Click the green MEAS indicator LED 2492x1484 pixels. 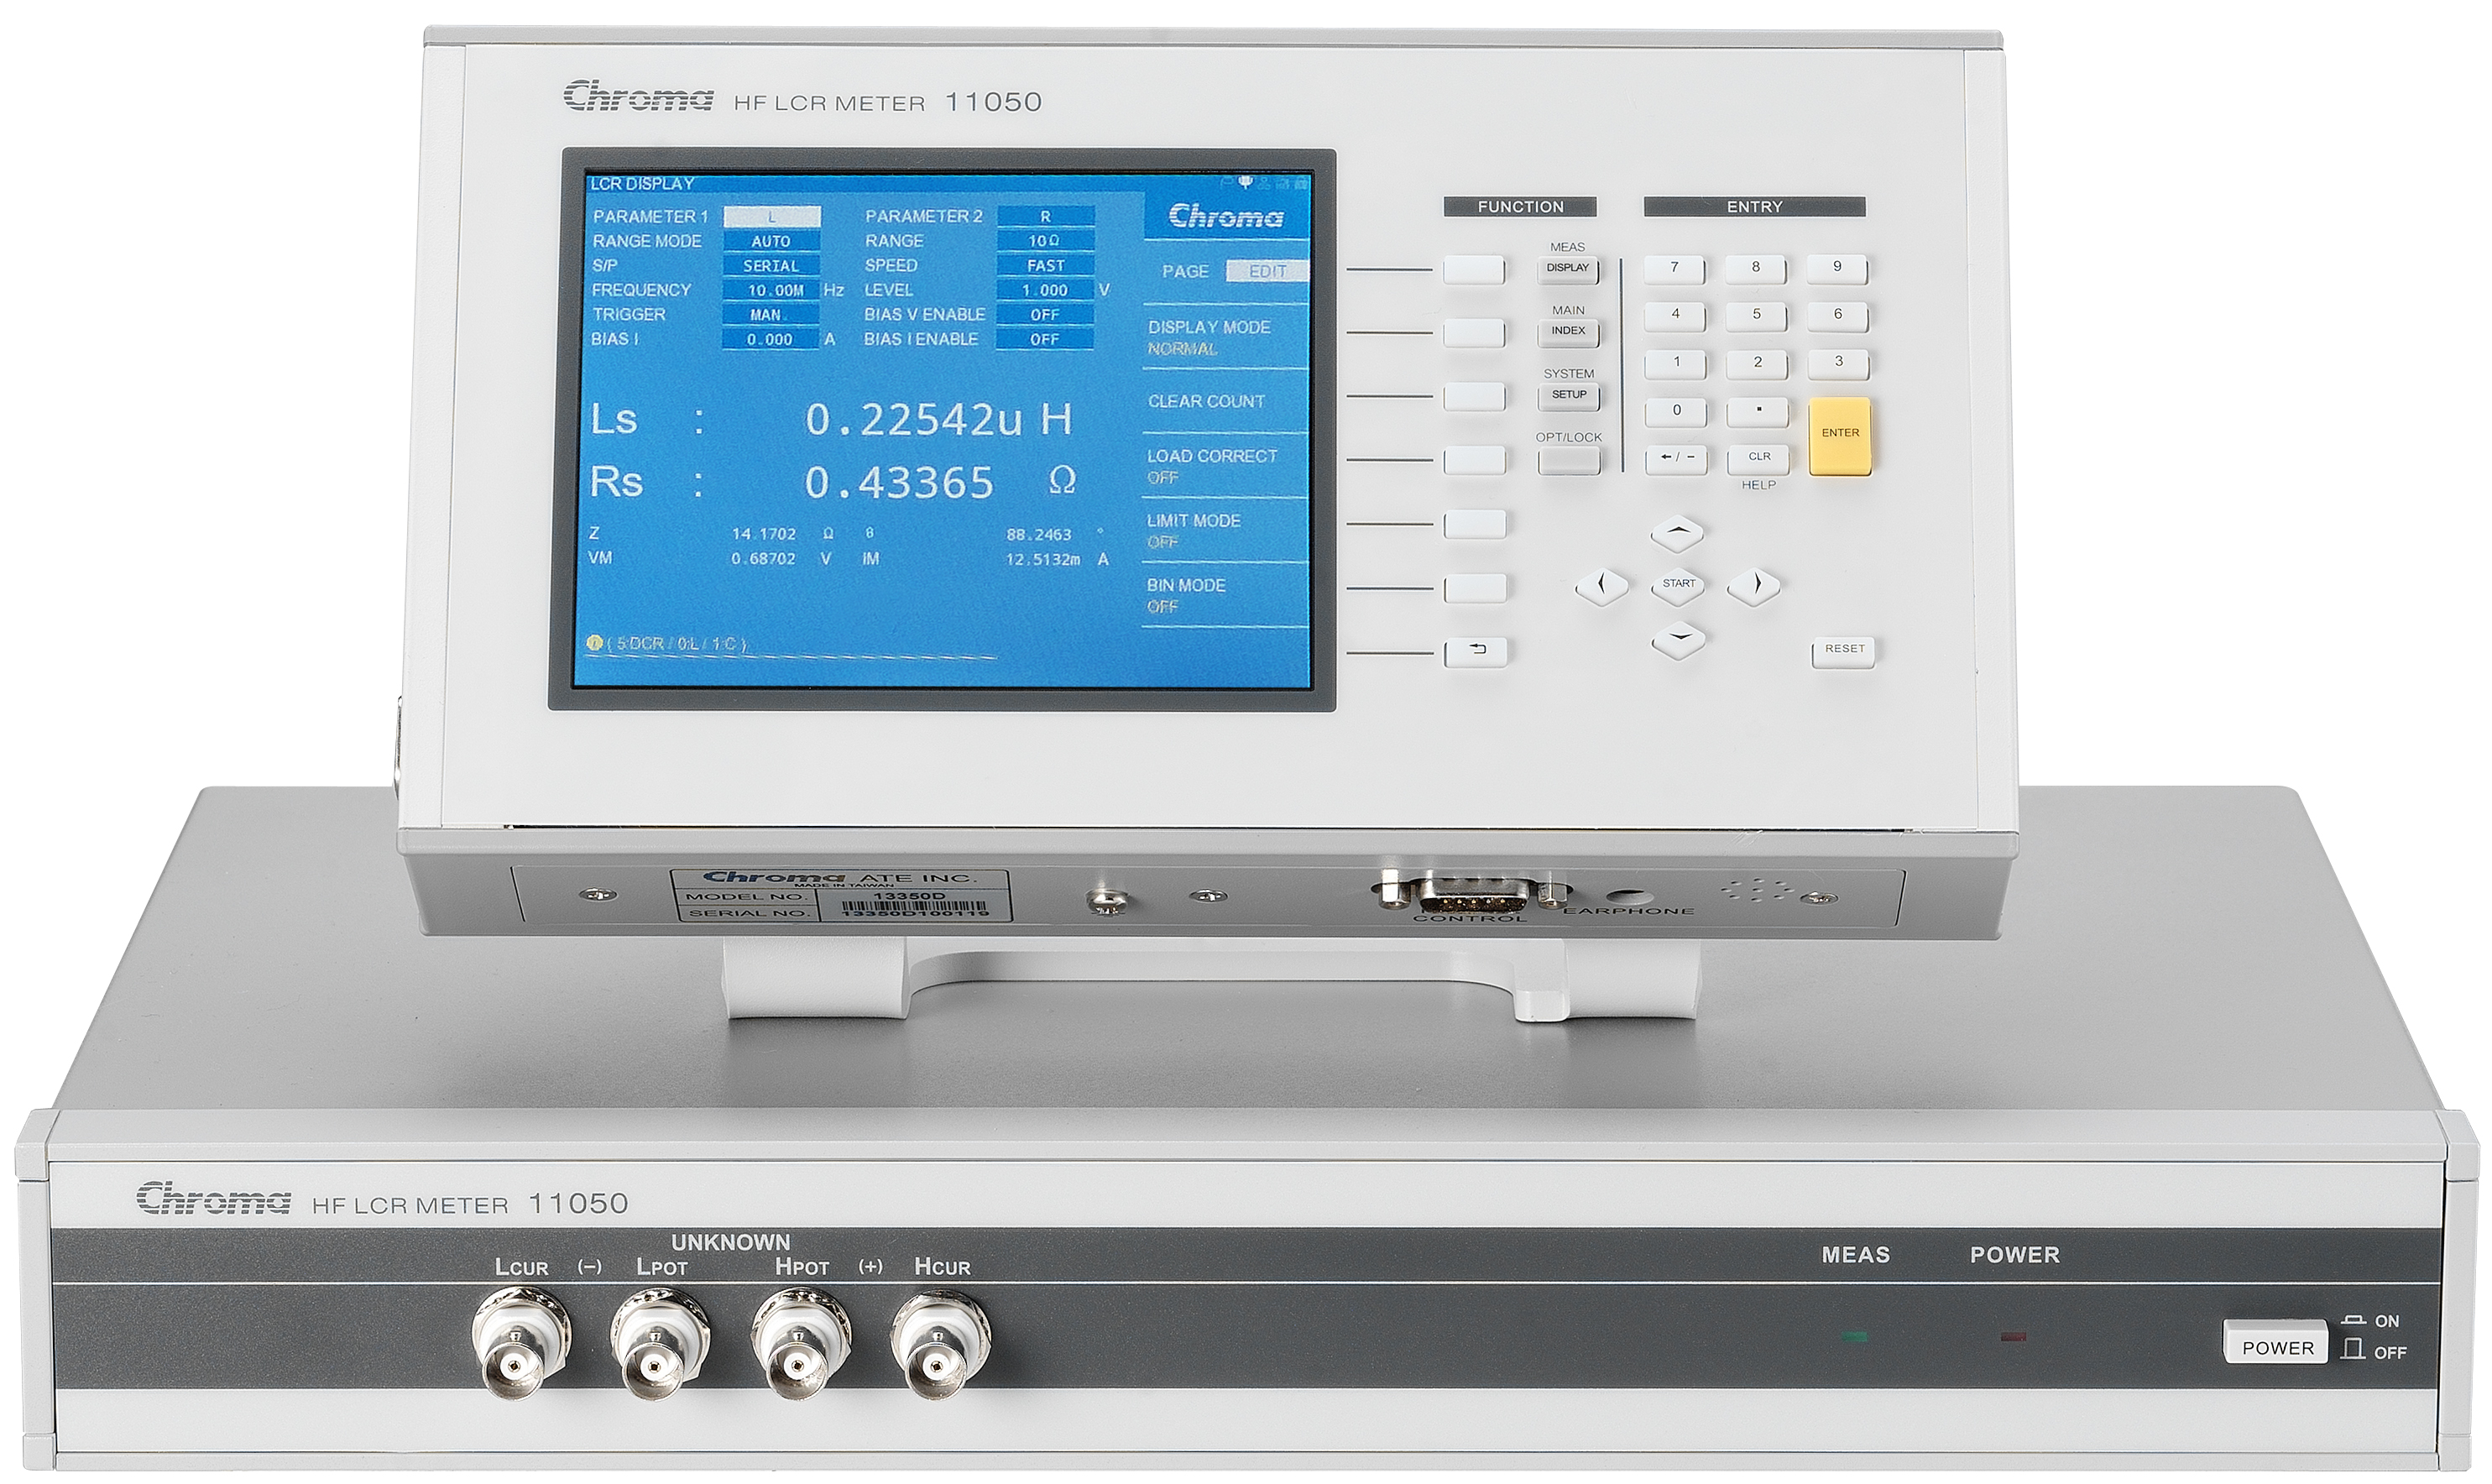pos(1854,1336)
